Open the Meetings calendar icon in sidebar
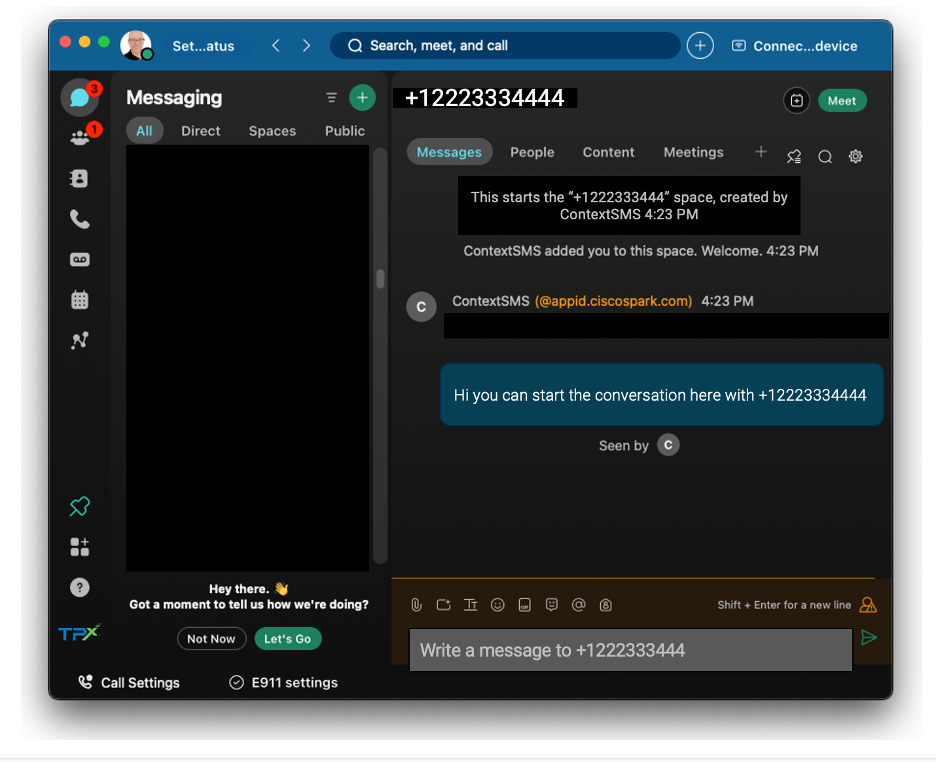This screenshot has width=936, height=762. point(79,300)
